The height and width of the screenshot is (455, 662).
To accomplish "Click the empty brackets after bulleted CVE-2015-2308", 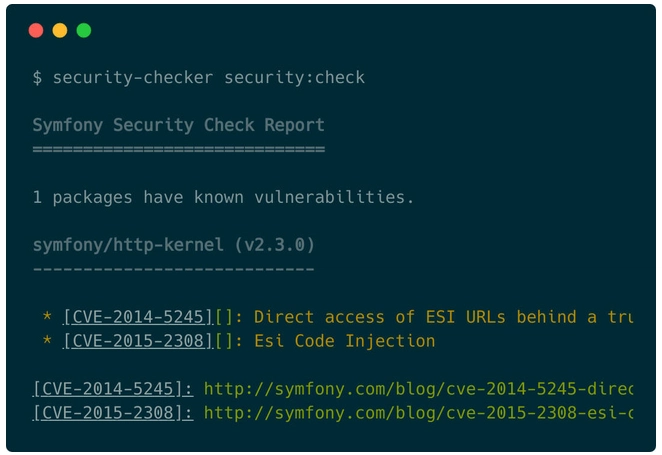I will point(224,341).
